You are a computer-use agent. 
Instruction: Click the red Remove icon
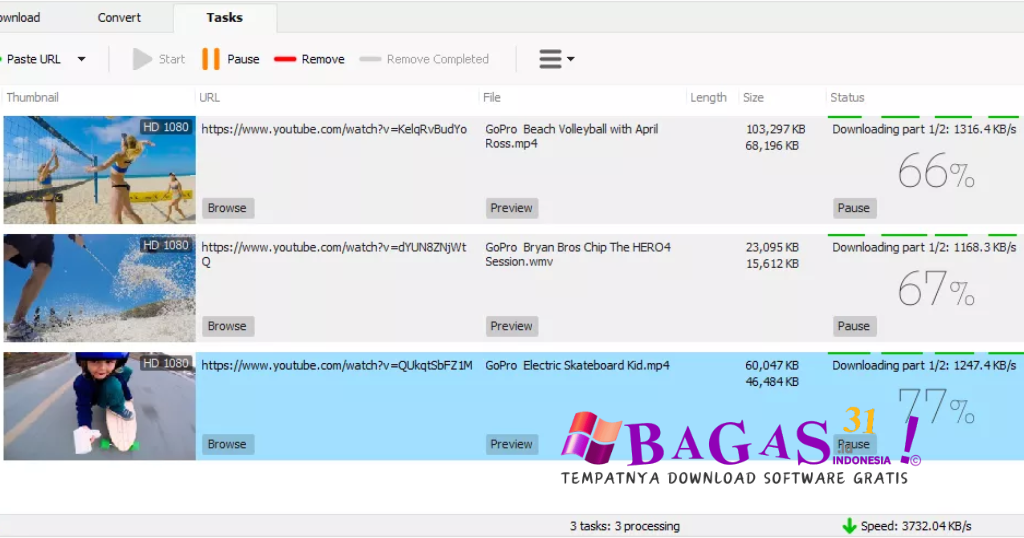[285, 59]
